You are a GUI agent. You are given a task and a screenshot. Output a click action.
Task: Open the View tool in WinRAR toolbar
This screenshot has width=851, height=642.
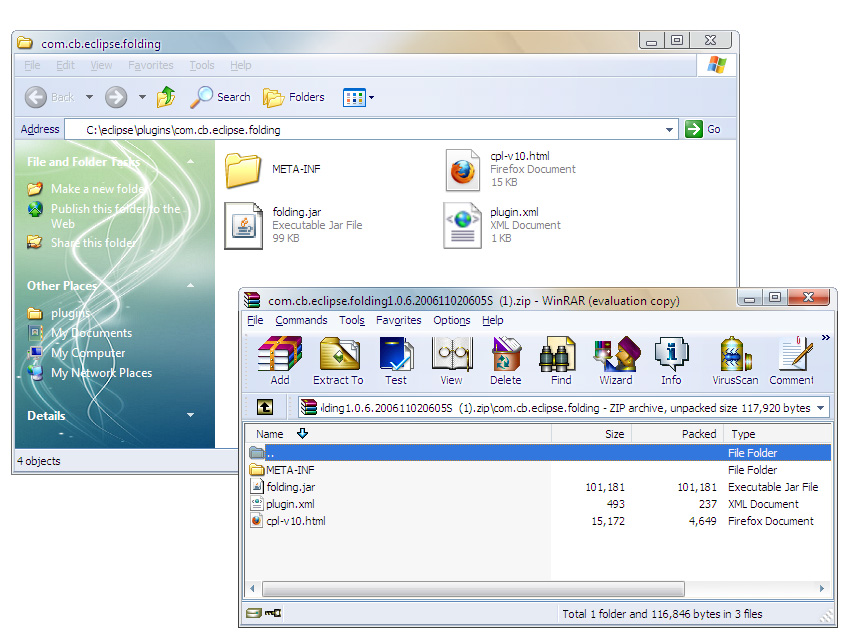pyautogui.click(x=452, y=360)
